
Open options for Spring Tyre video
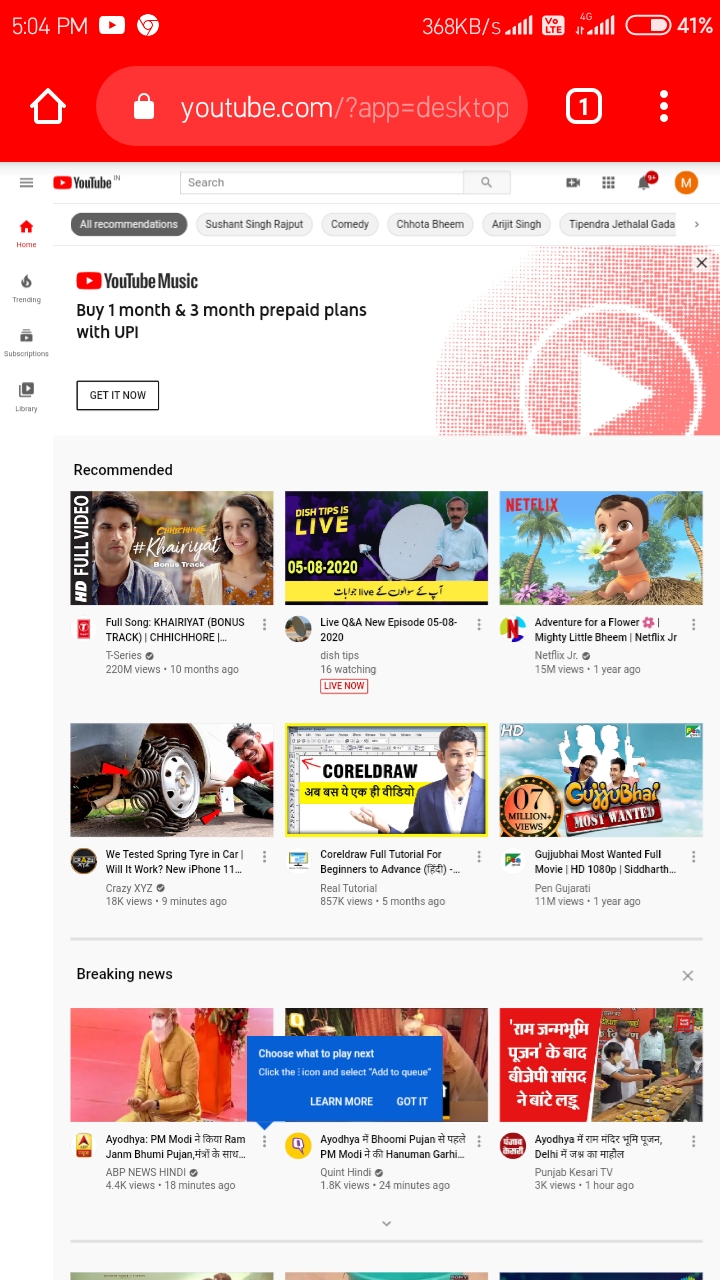point(264,857)
